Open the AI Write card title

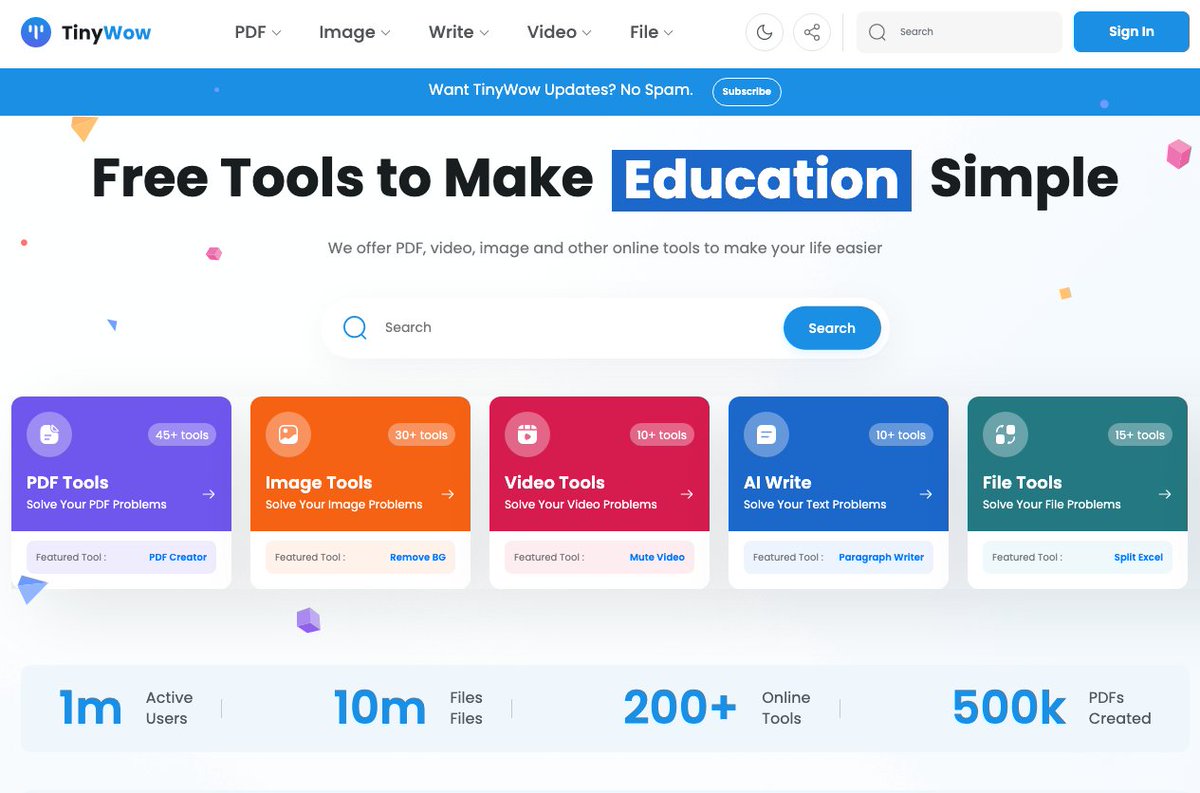[x=778, y=482]
